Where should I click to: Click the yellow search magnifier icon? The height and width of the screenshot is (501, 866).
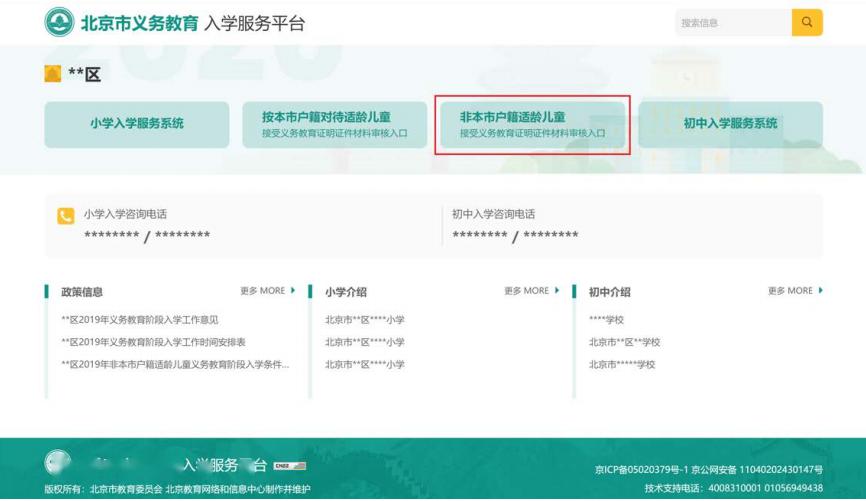807,23
